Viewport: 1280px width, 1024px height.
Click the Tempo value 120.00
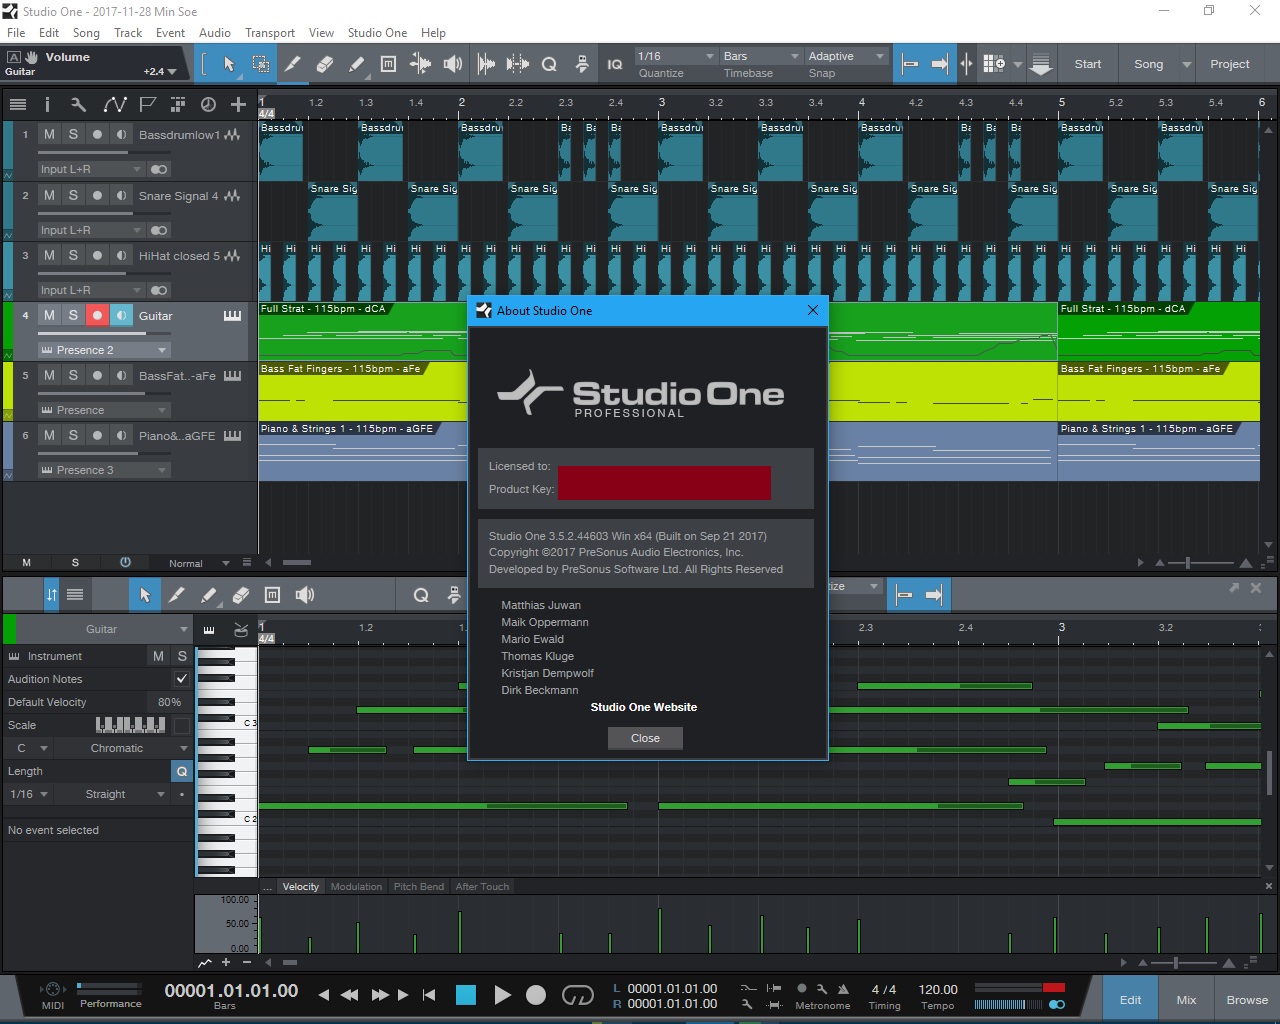click(938, 990)
